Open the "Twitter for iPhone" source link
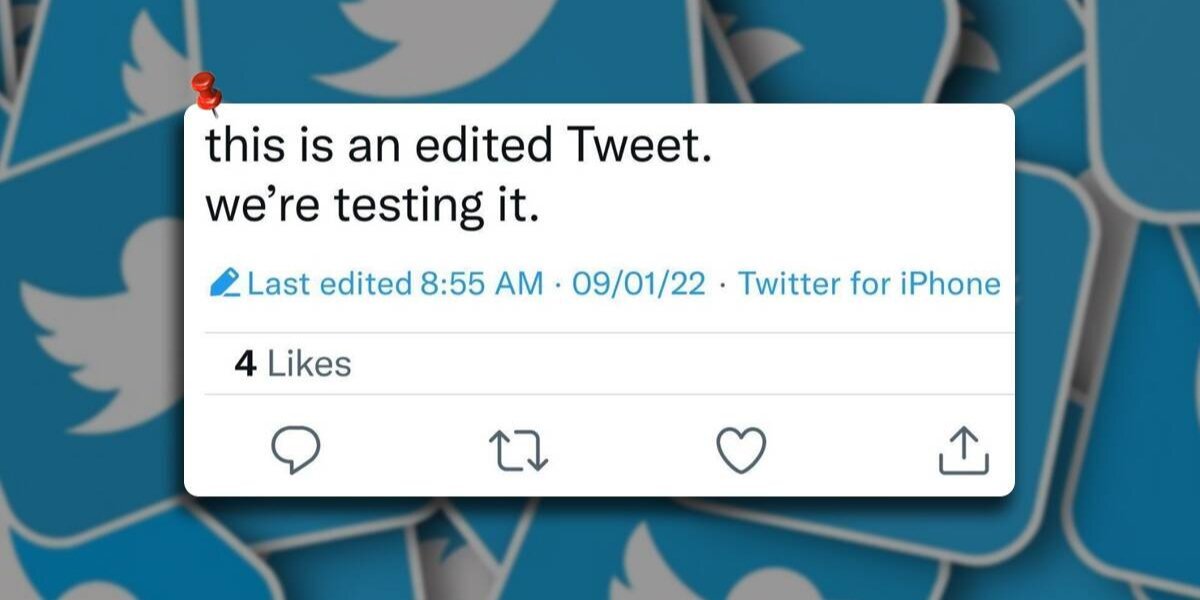The height and width of the screenshot is (600, 1200). tap(869, 284)
